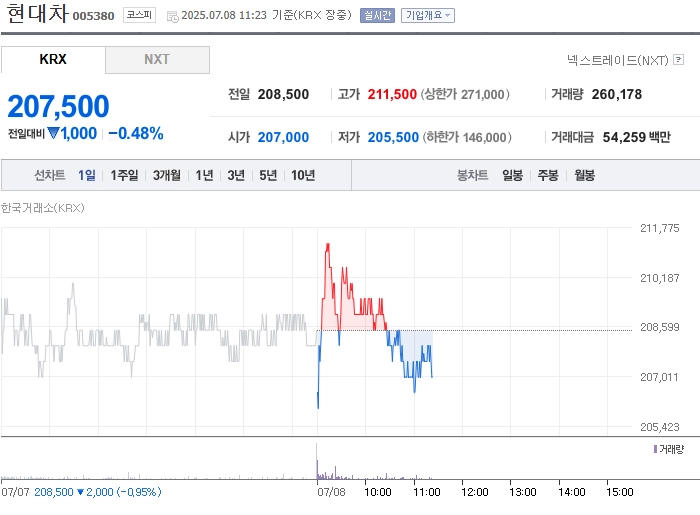Click the trading value 54,259 백만
Image resolution: width=700 pixels, height=515 pixels.
[x=637, y=137]
